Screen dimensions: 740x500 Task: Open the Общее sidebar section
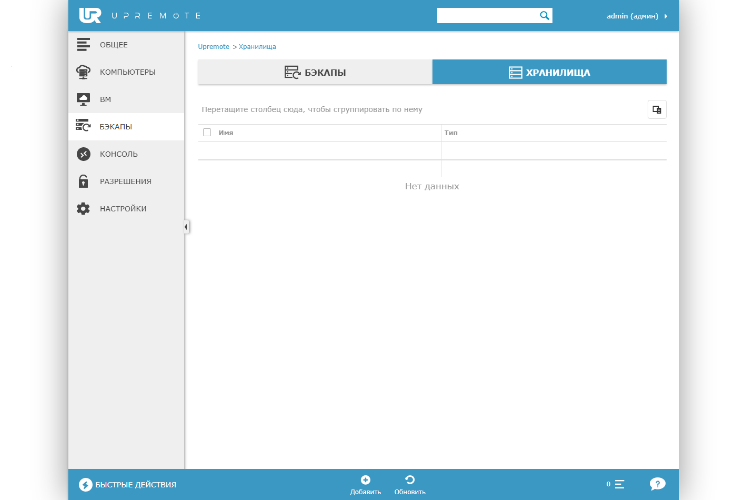(x=113, y=45)
